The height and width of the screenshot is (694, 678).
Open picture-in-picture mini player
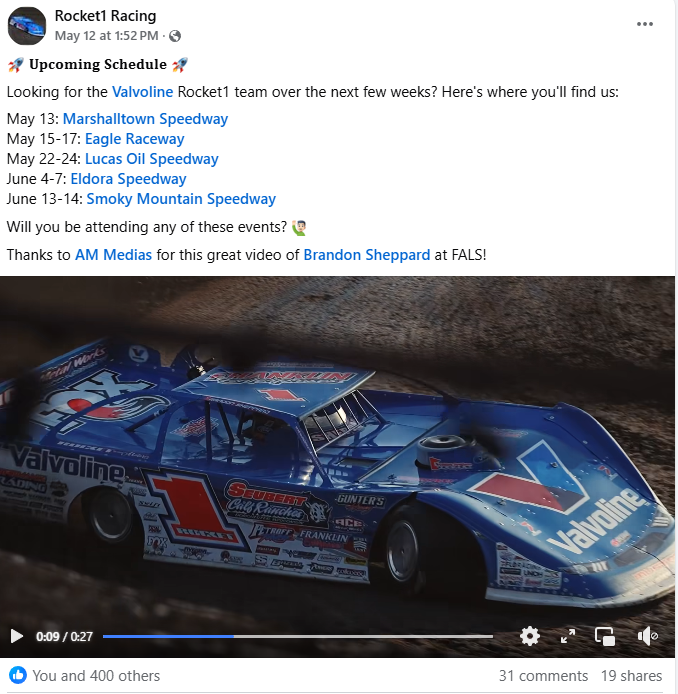click(605, 636)
